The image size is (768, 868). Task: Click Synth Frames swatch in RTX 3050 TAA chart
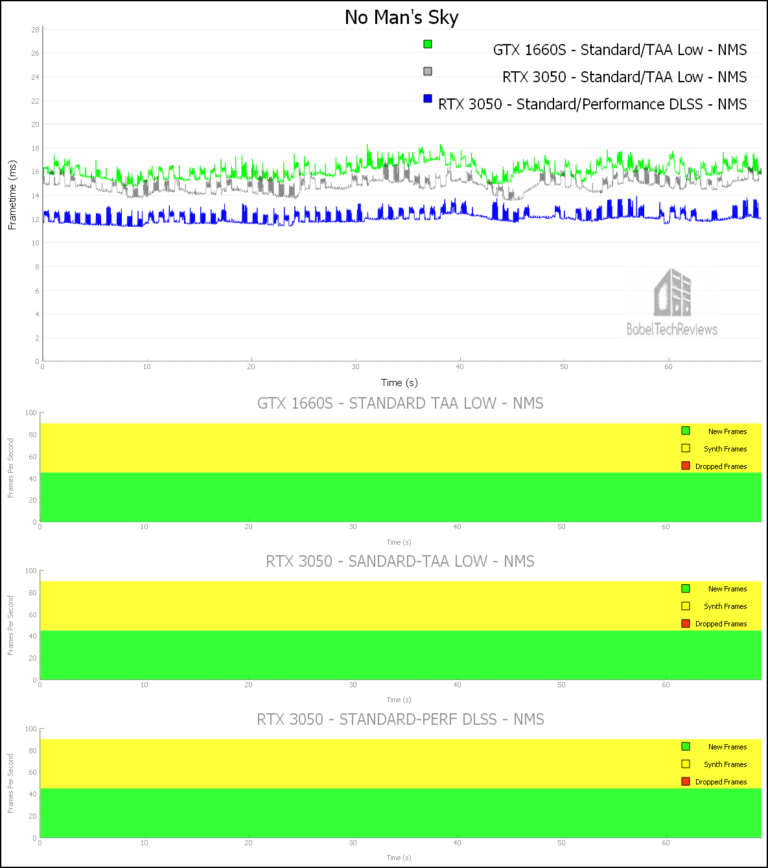click(685, 606)
